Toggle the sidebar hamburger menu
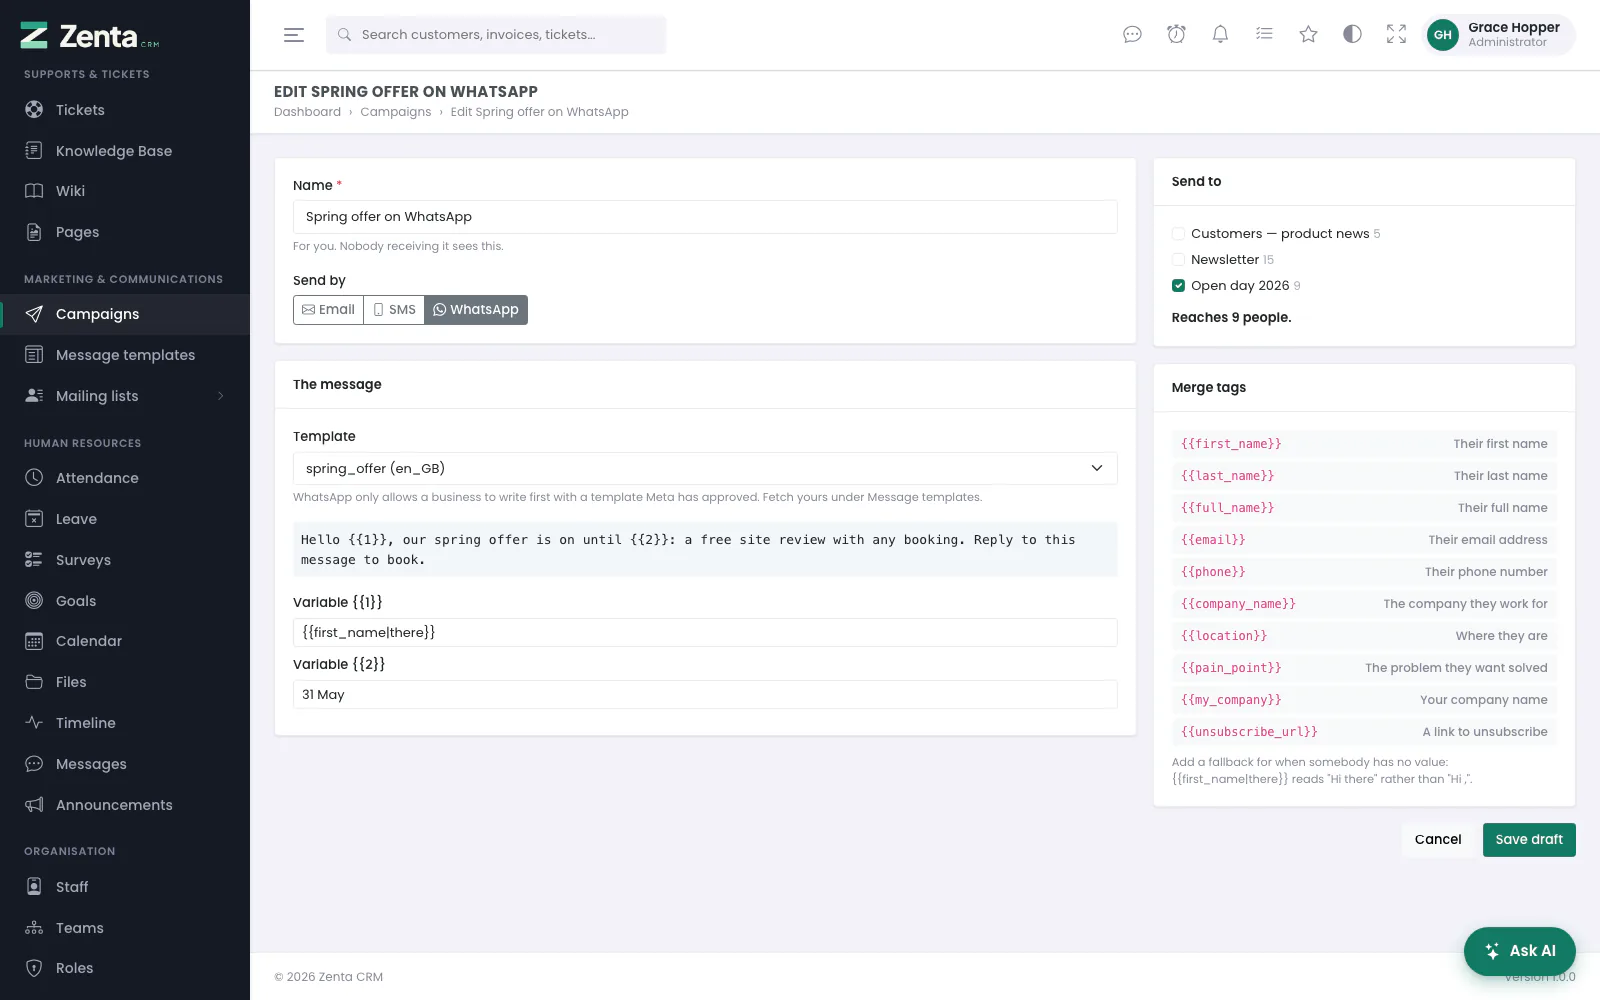This screenshot has height=1000, width=1600. coord(293,35)
